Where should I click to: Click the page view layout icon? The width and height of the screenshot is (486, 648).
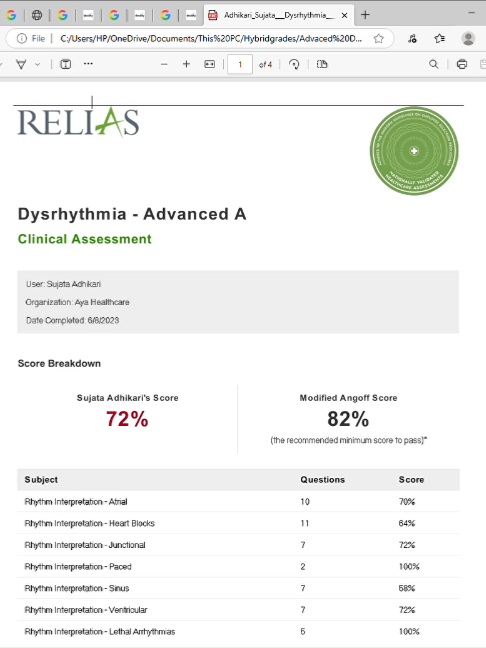pos(322,64)
